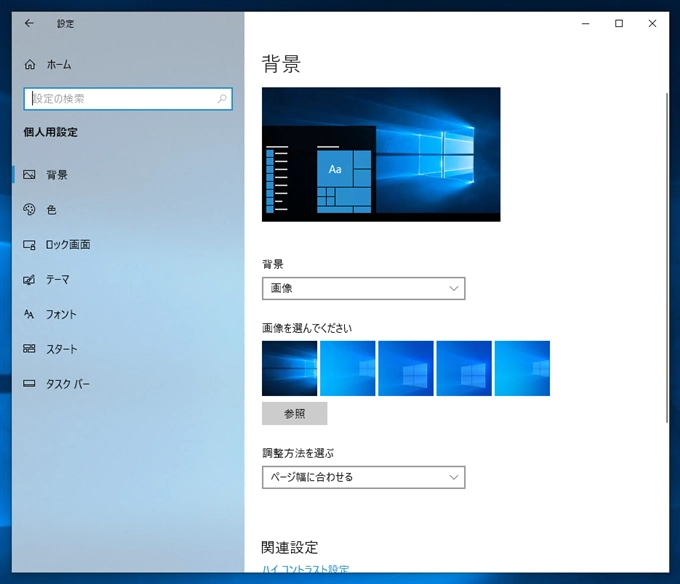Click the 調整方法を選ぶ label
Screen dimensions: 680x584
click(298, 453)
